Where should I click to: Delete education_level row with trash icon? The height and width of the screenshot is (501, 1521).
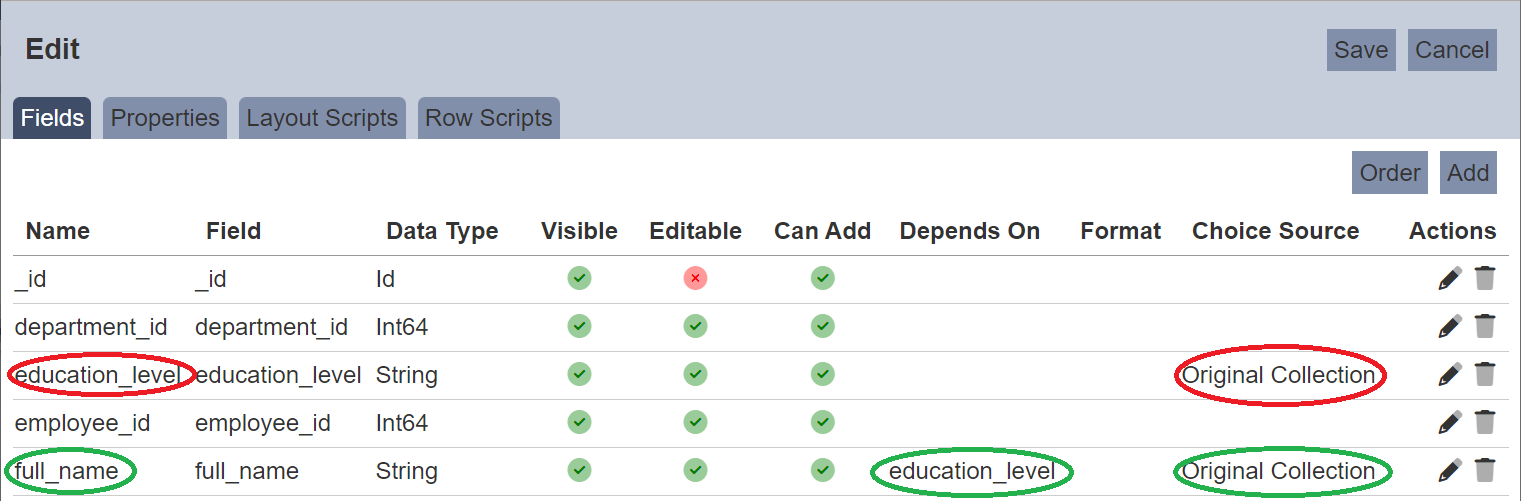(x=1485, y=375)
